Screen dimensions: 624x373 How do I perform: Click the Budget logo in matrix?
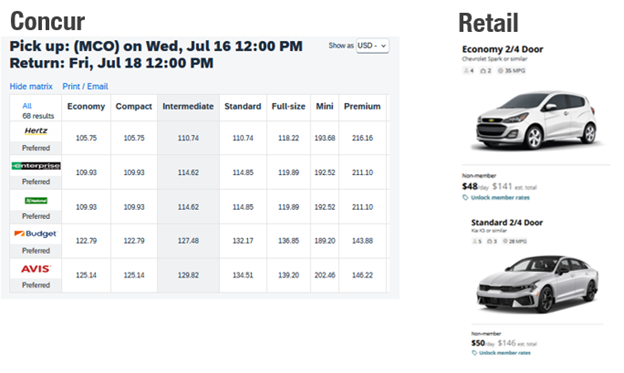36,234
